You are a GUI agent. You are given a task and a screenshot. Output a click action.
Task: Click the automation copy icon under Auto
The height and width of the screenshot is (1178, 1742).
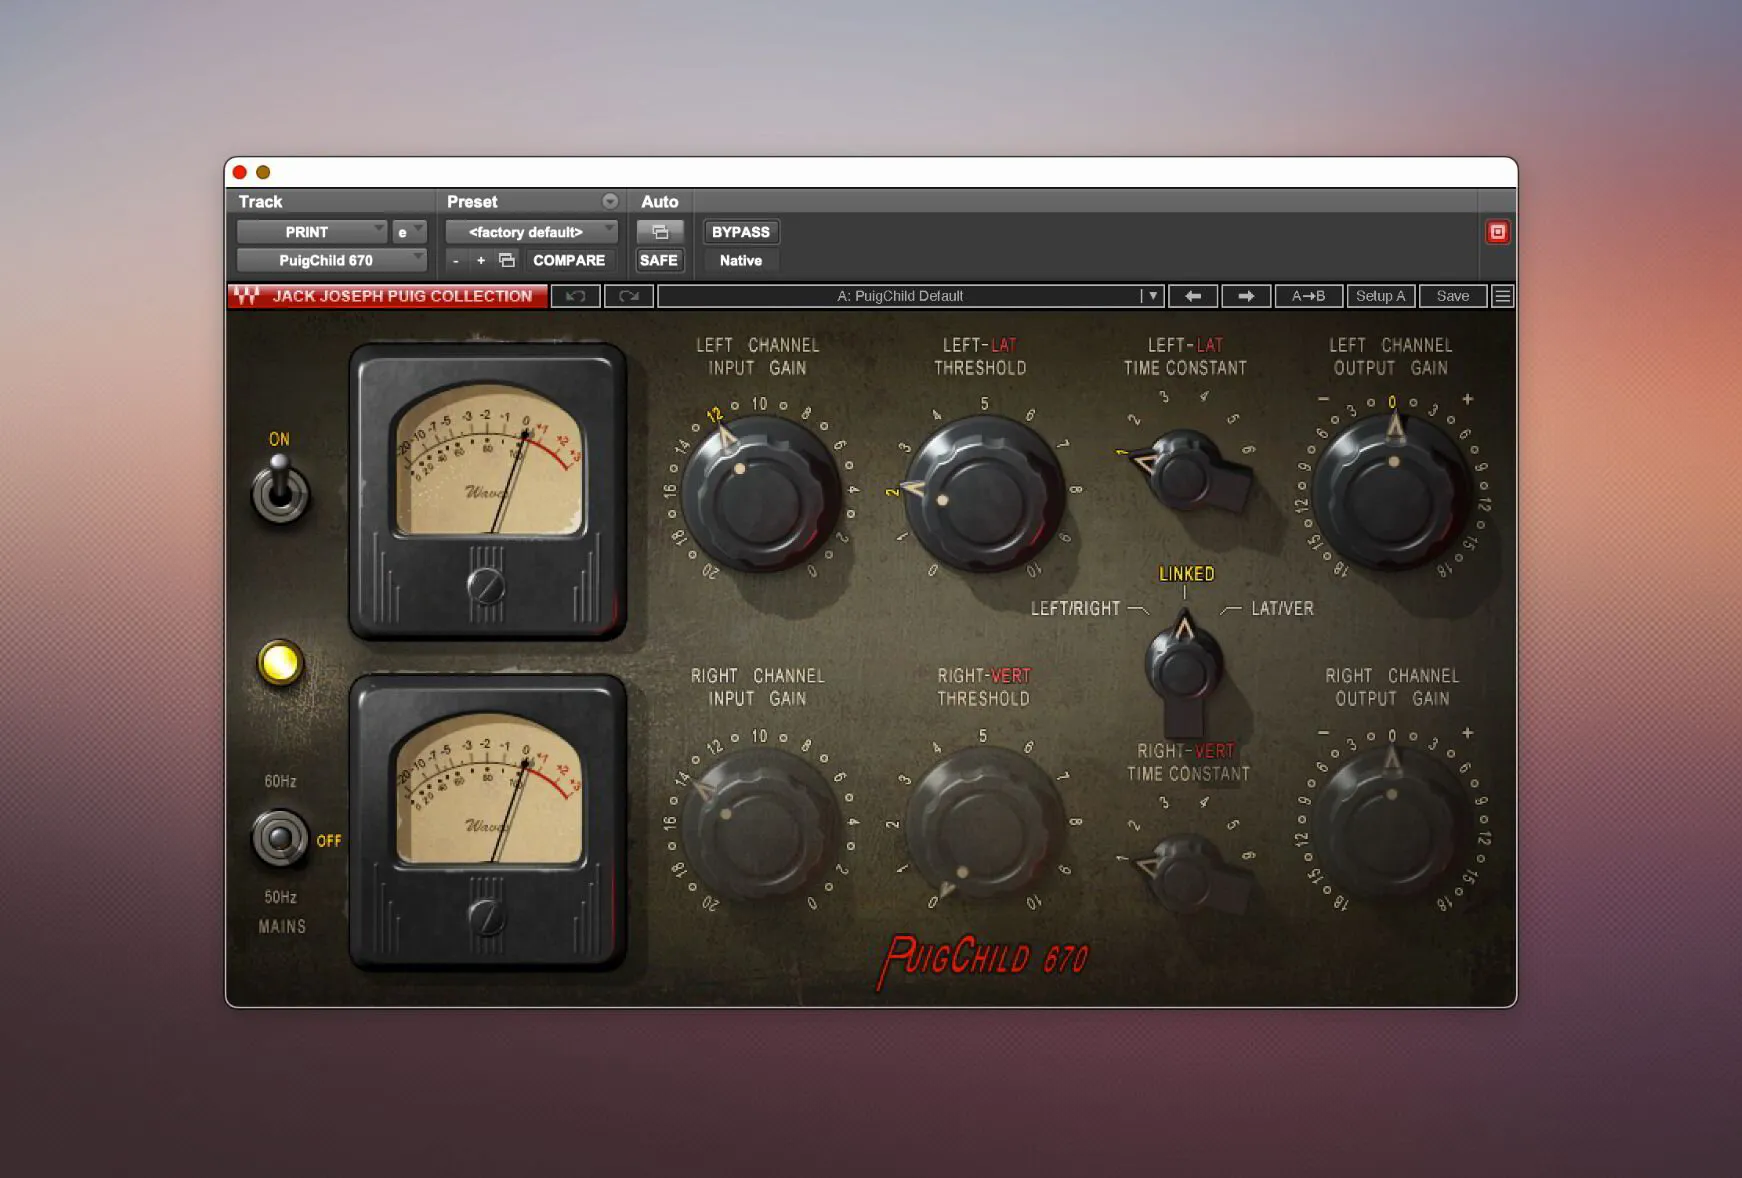coord(659,231)
